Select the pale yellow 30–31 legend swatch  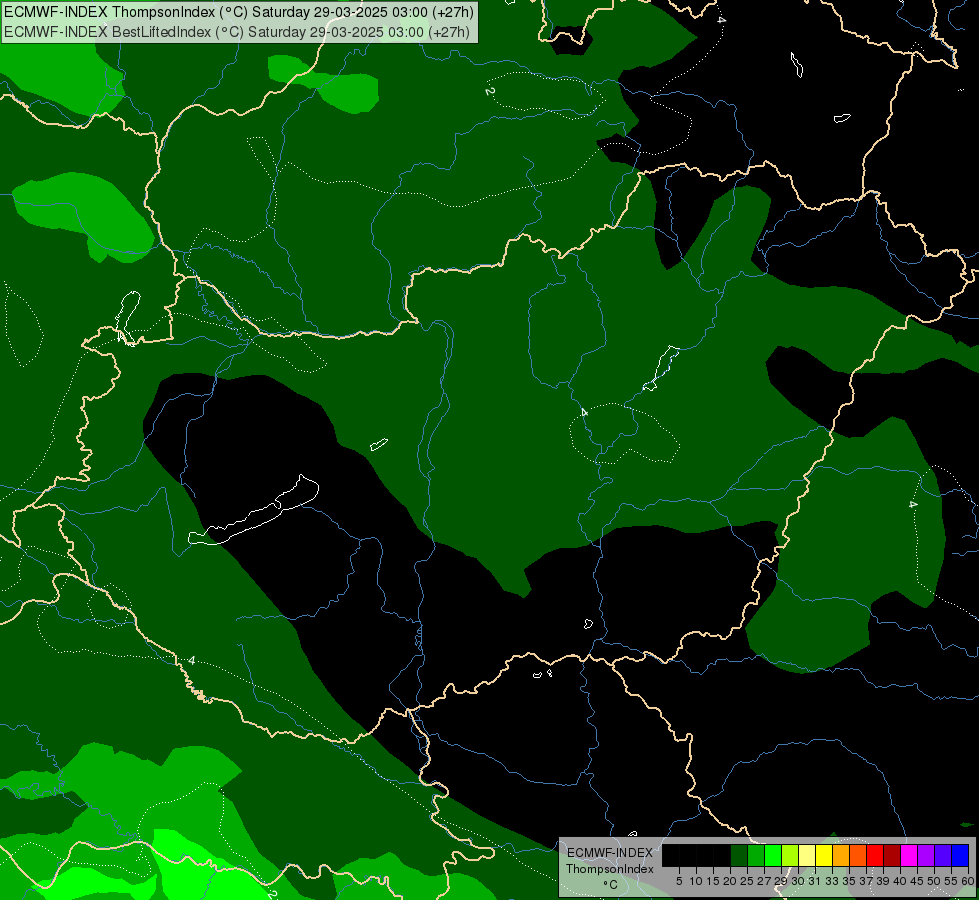coord(807,855)
